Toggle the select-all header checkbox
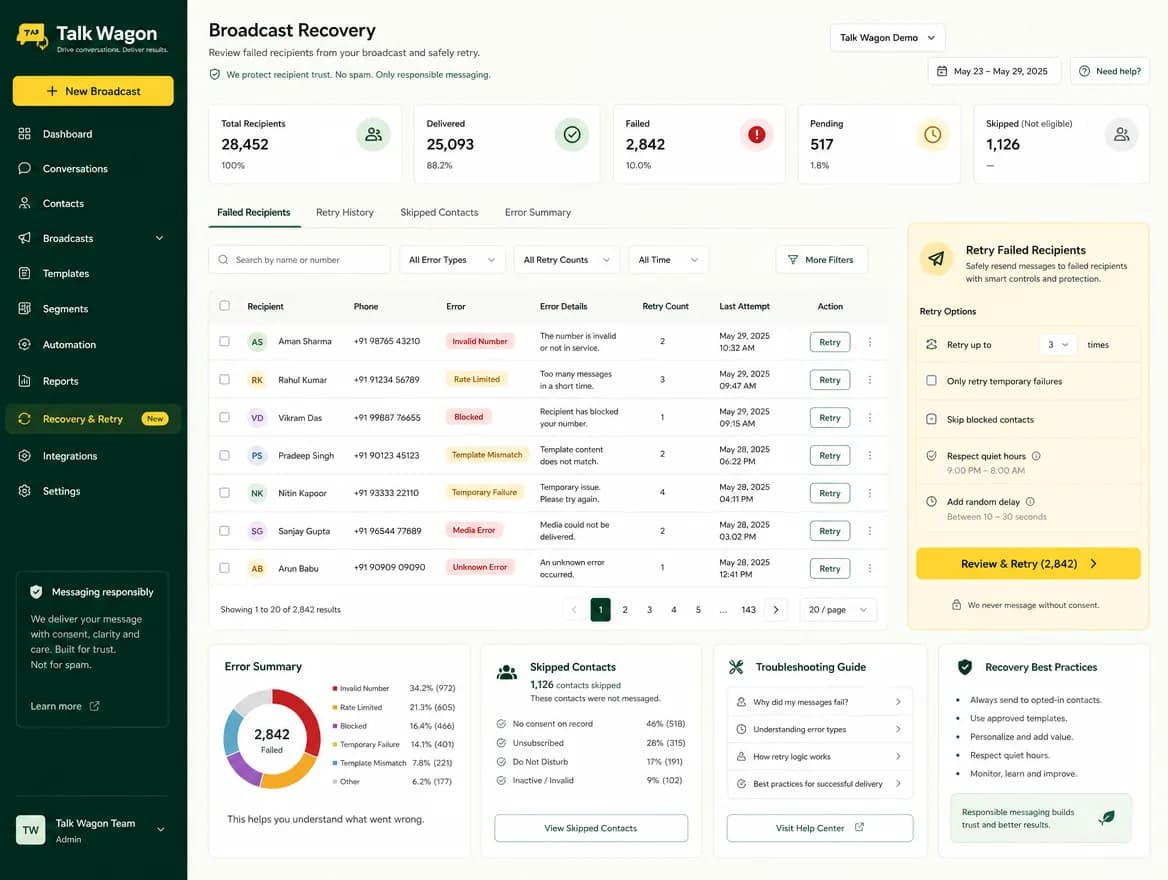Image resolution: width=1168 pixels, height=880 pixels. tap(224, 306)
